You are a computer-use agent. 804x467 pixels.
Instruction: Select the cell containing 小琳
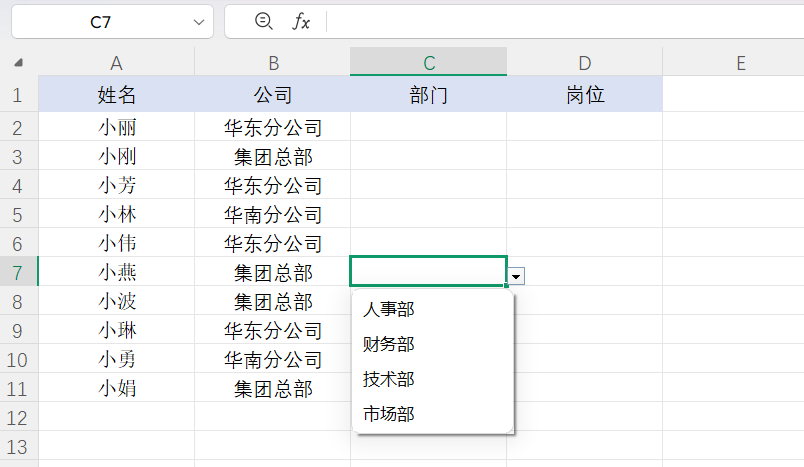click(x=116, y=330)
